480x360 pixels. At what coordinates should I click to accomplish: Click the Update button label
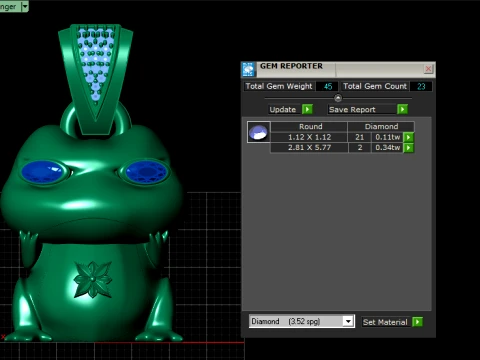(x=283, y=109)
